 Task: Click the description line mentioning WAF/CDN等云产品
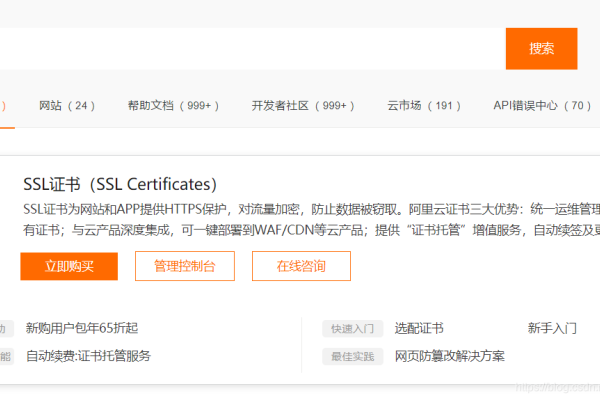311,230
